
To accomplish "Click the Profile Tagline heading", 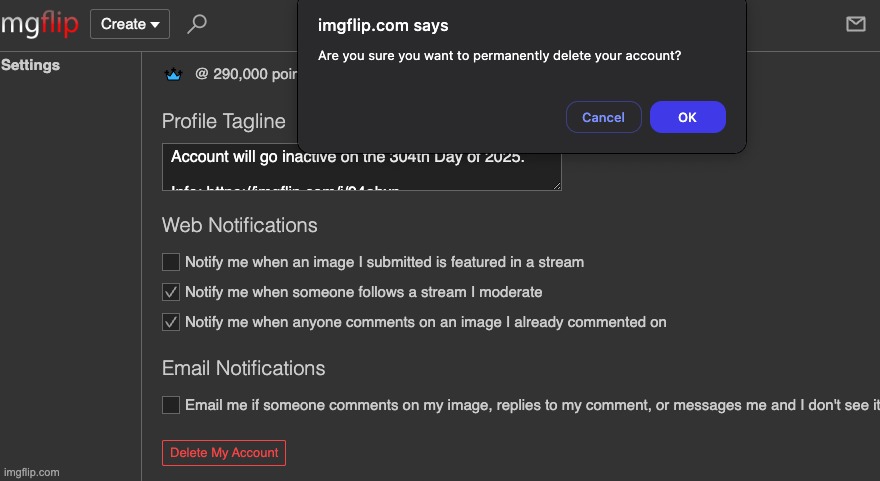I will (223, 121).
